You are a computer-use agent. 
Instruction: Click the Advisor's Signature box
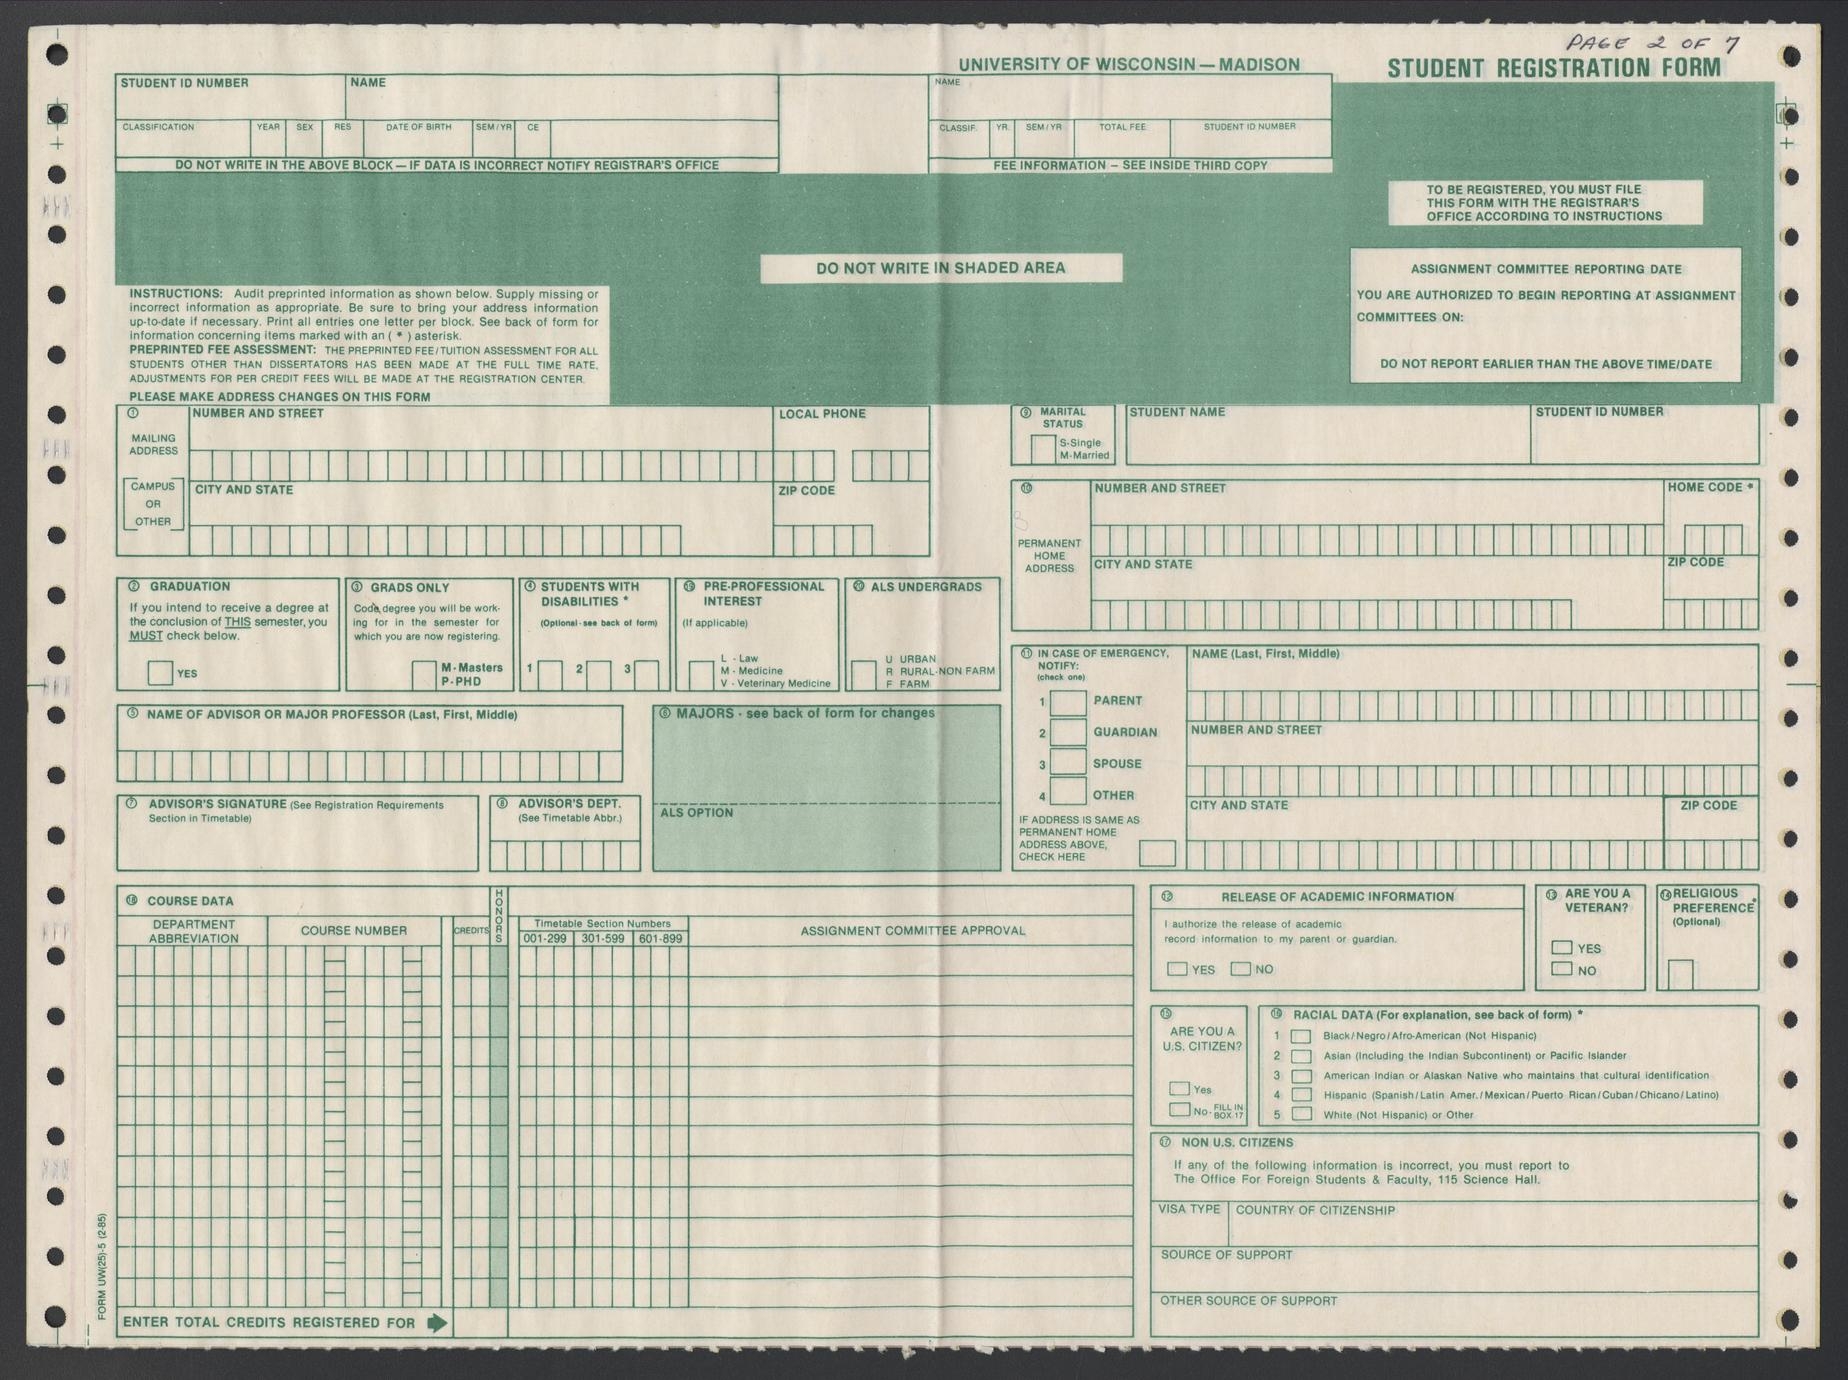[x=298, y=833]
